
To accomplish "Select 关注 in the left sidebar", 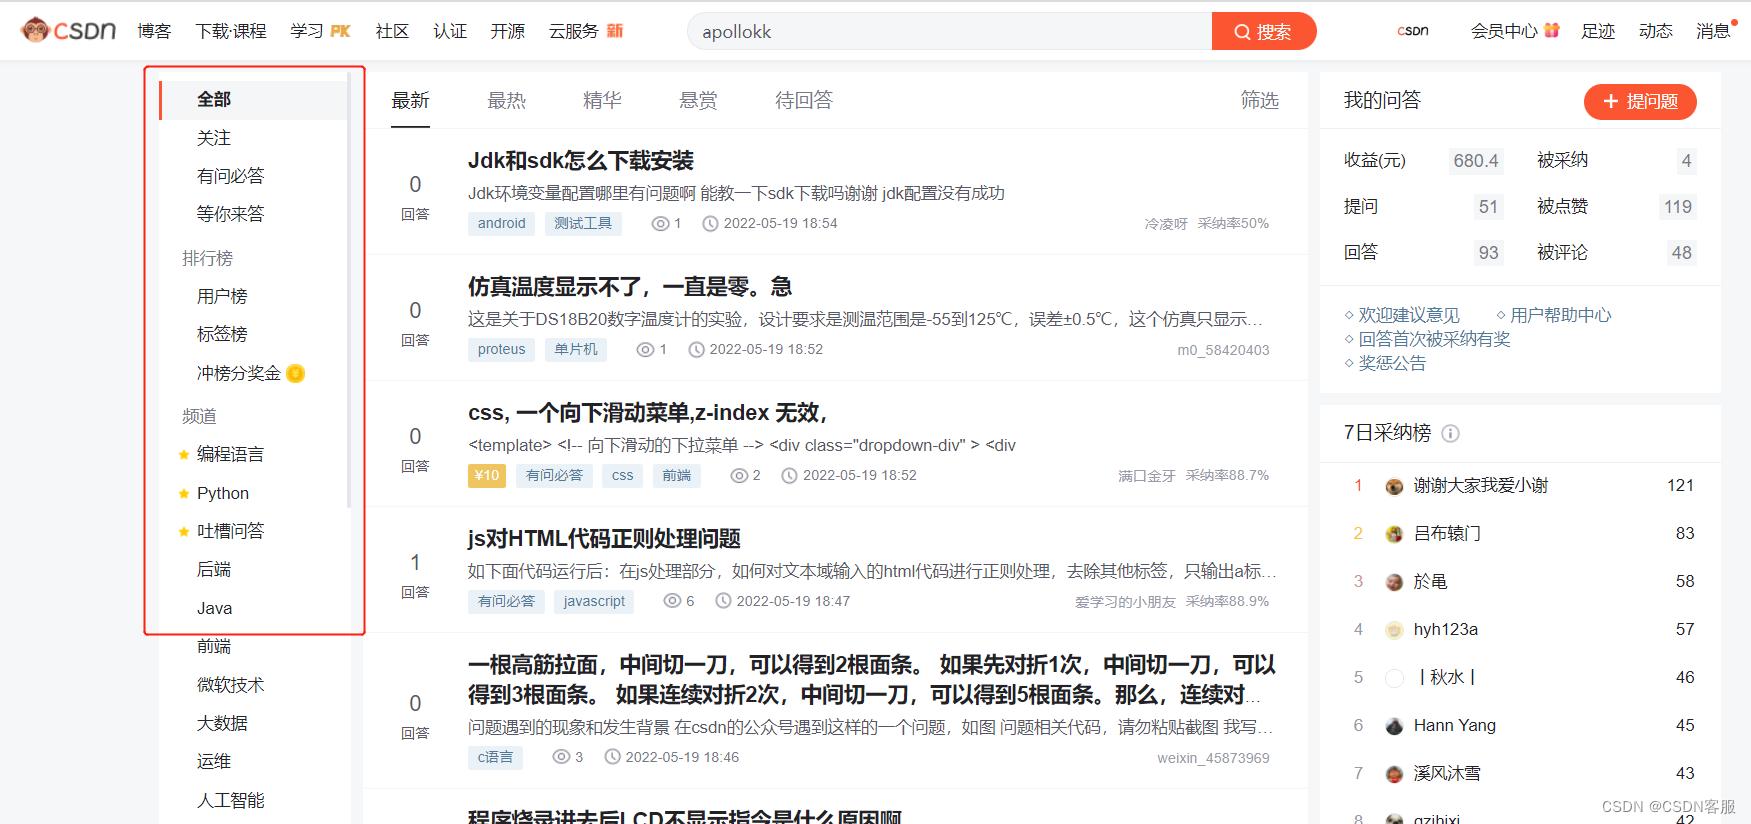I will pyautogui.click(x=214, y=137).
